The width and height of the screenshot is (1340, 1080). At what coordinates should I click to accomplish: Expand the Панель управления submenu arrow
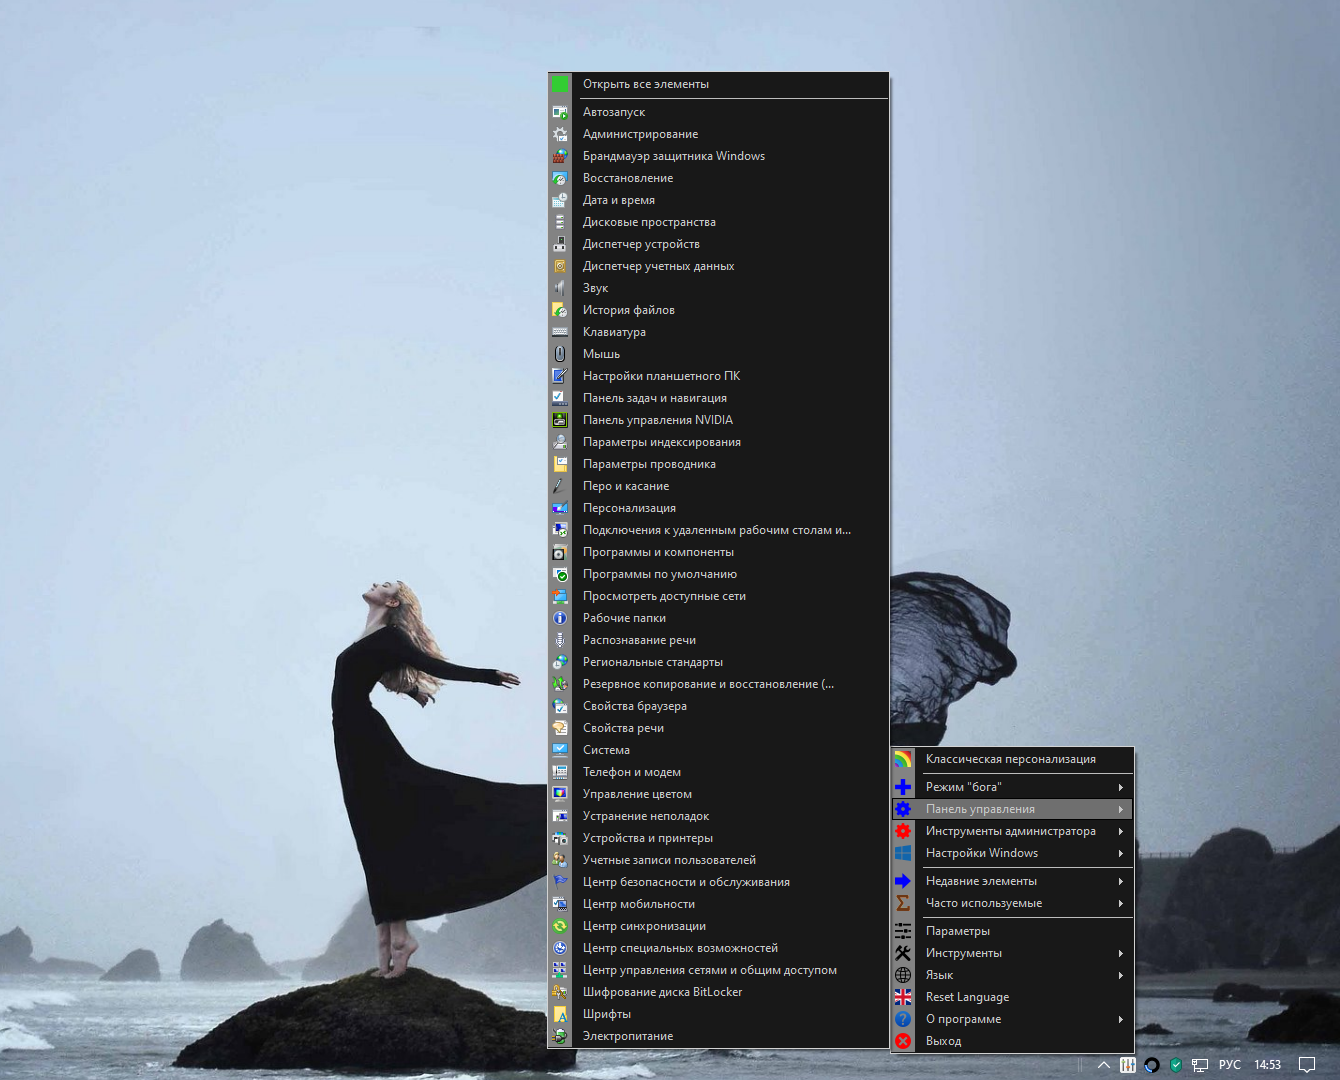[x=1121, y=809]
